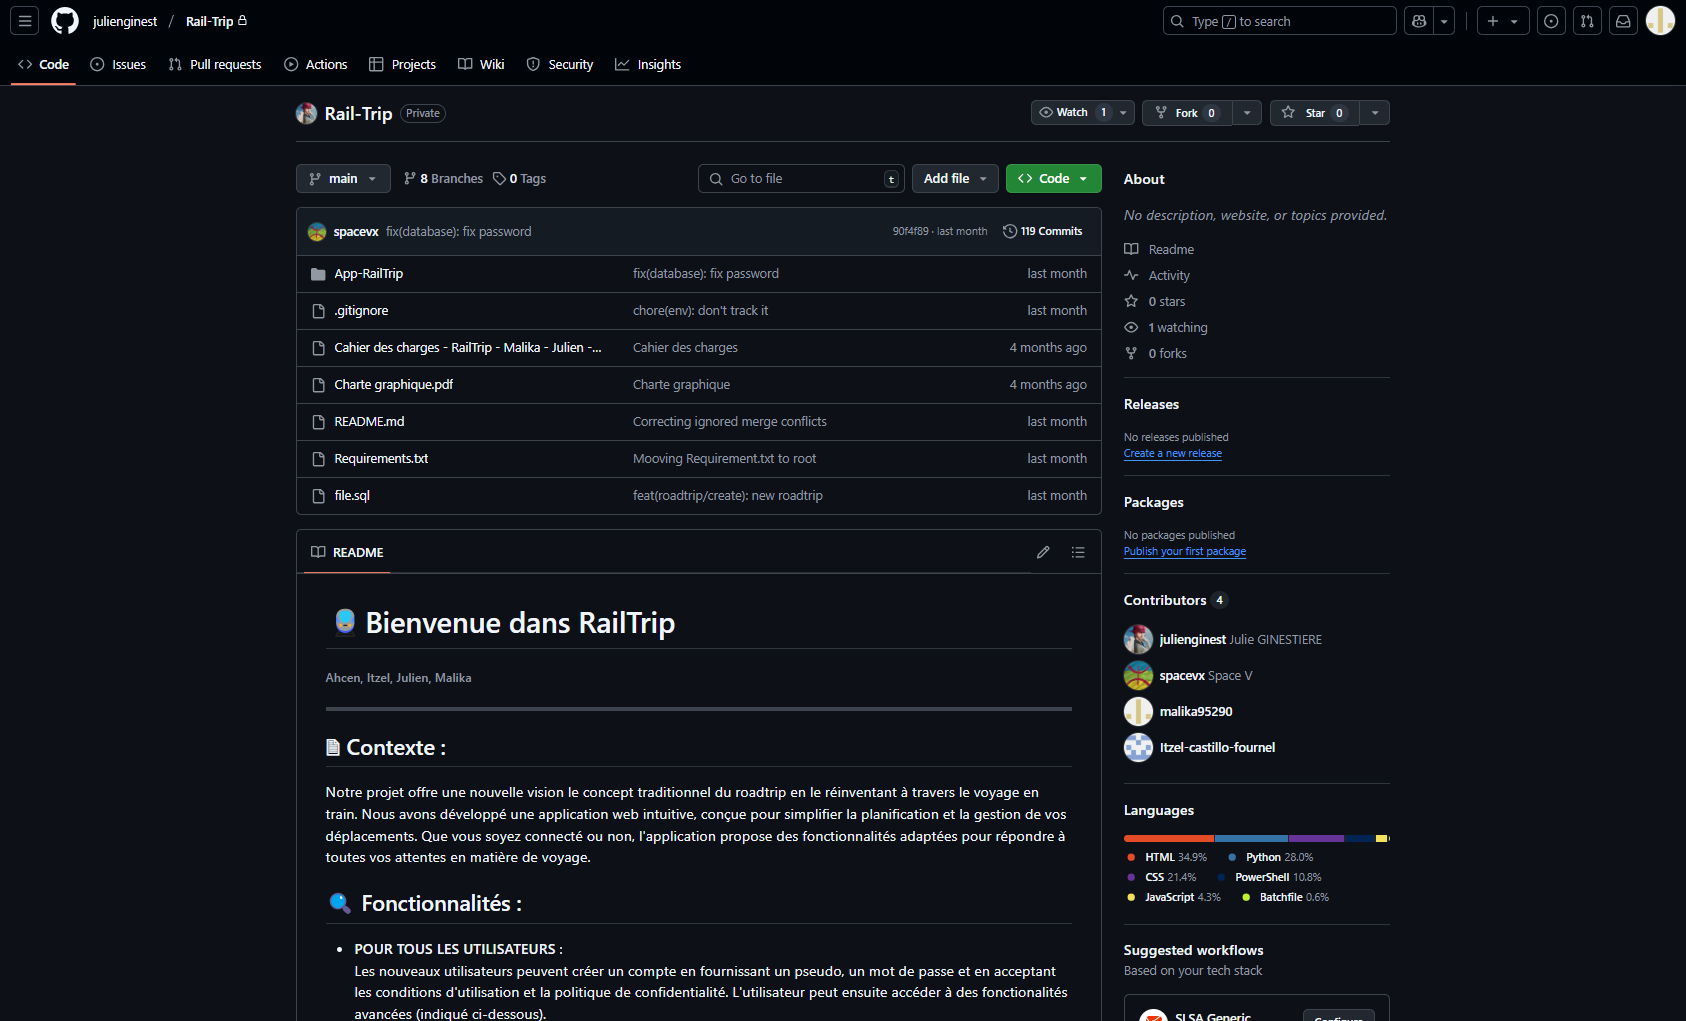Screen dimensions: 1686x1021
Task: Switch to the Pull requests tab
Action: click(215, 64)
